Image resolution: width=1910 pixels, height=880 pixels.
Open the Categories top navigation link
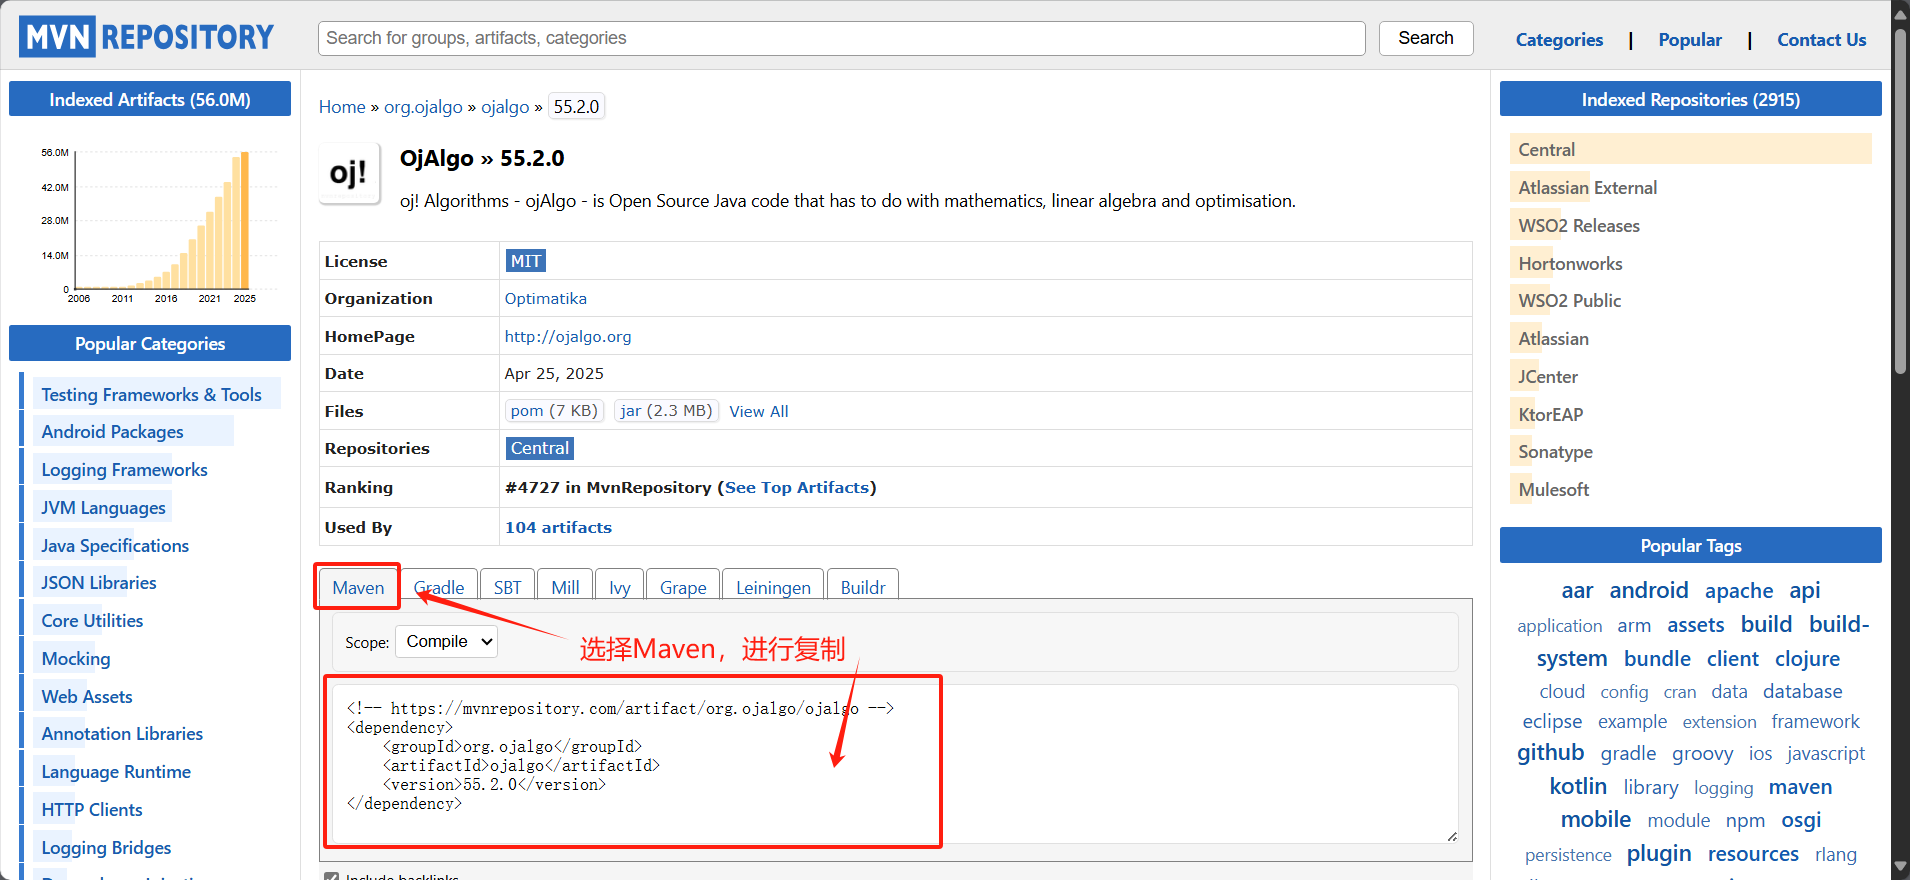click(1559, 40)
